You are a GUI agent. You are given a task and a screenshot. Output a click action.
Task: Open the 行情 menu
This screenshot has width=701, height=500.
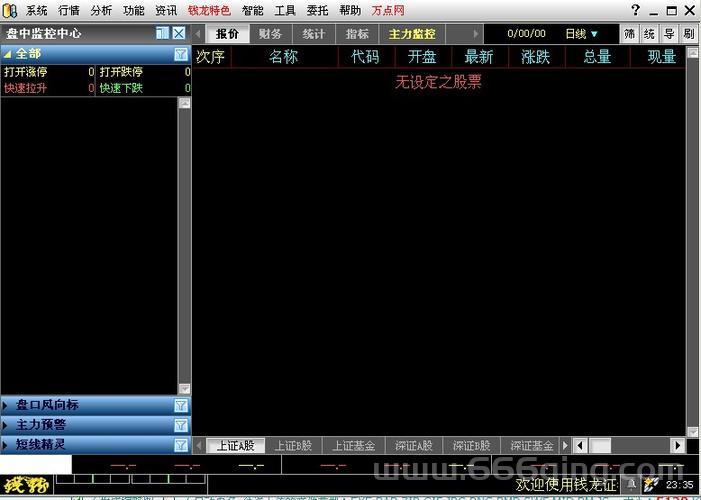(x=69, y=10)
